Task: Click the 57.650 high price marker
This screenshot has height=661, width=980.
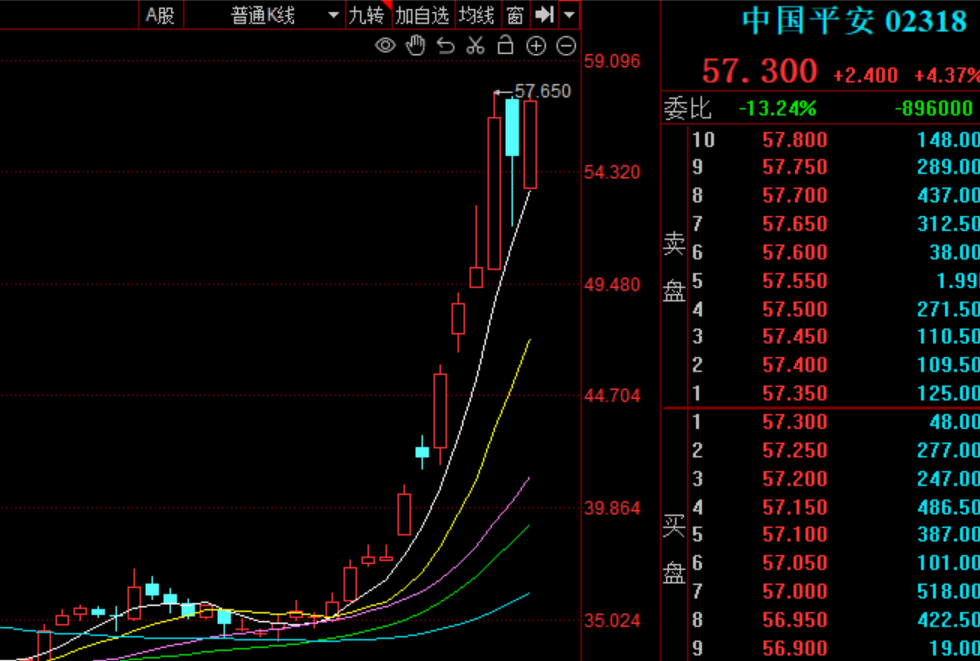Action: [x=542, y=91]
